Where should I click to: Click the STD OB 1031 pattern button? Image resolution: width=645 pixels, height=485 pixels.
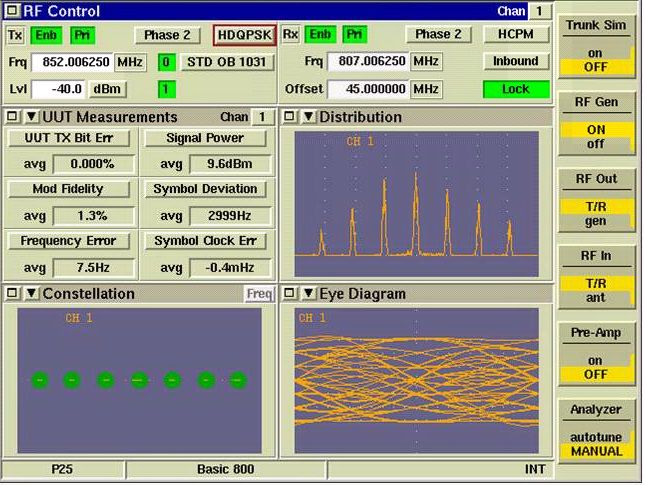227,62
